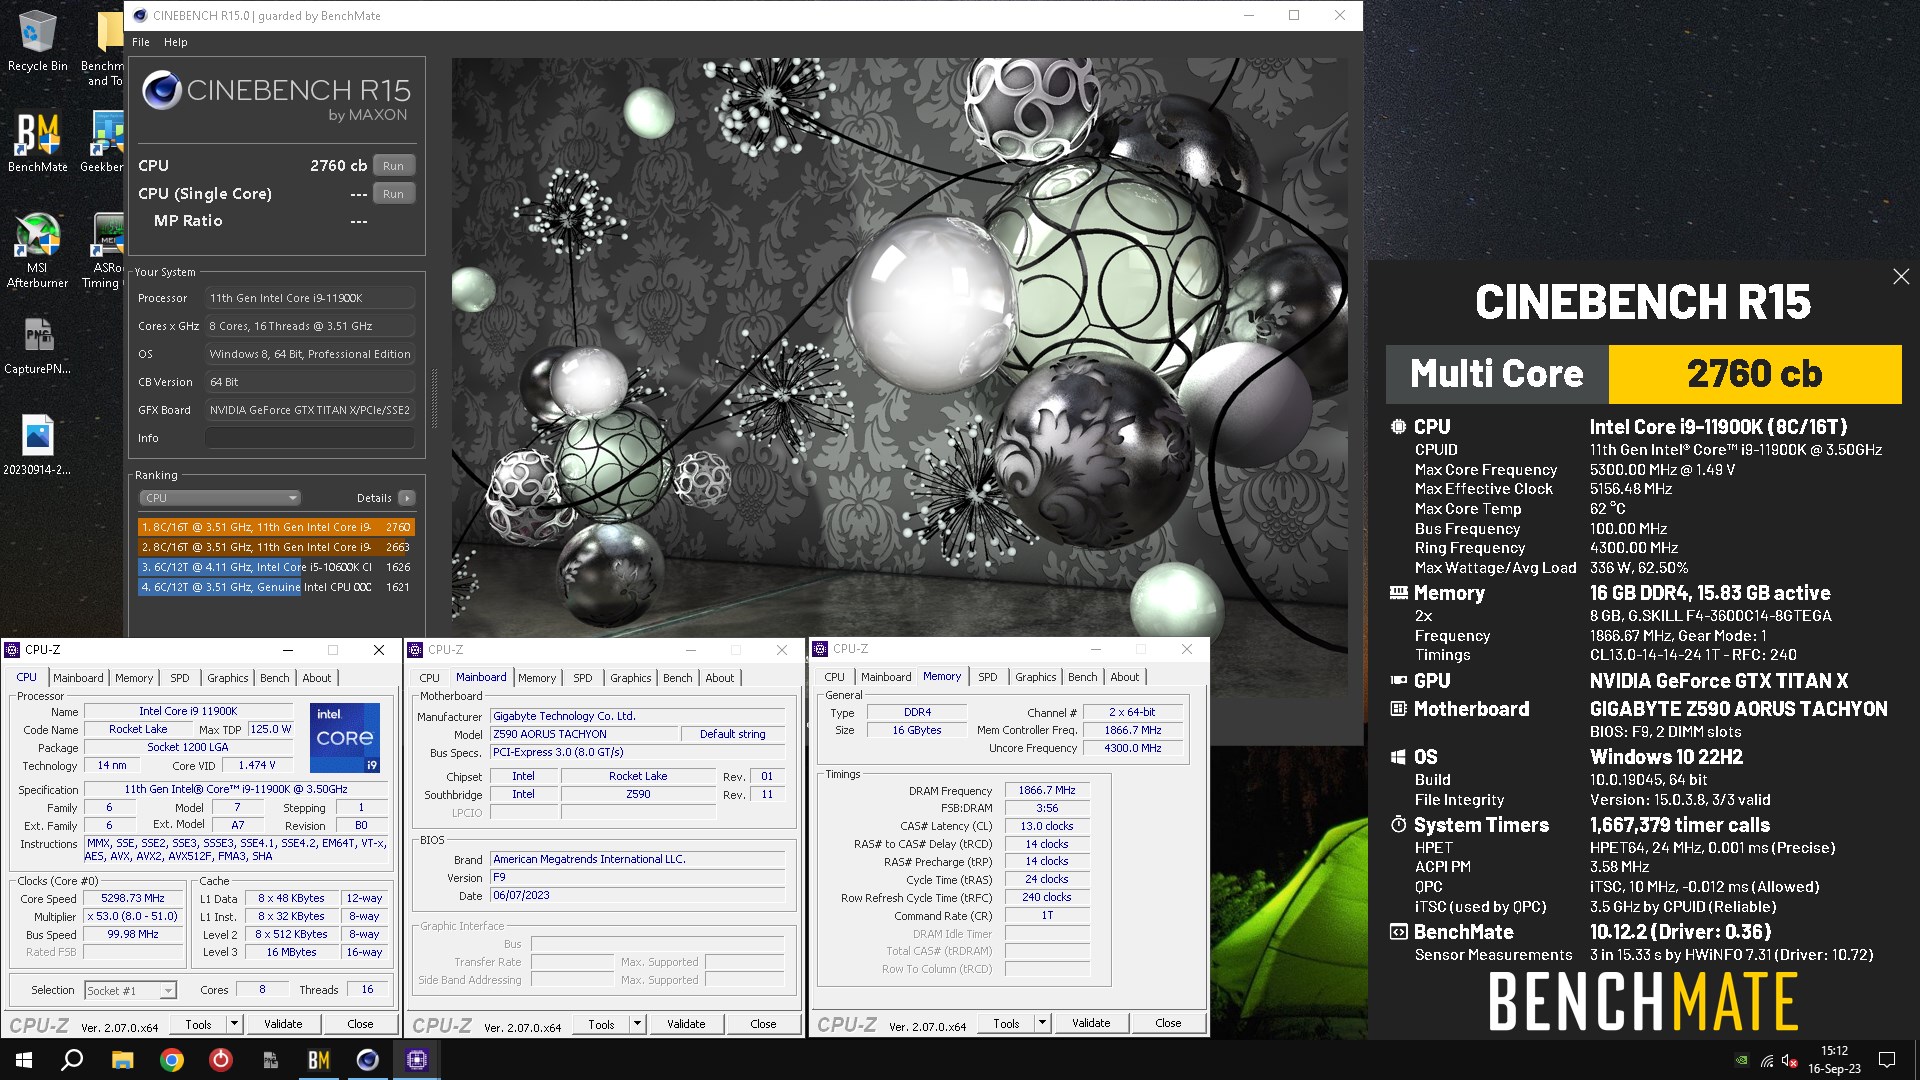1920x1080 pixels.
Task: Click the Z590 AORUS TACHYON model field
Action: 584,734
